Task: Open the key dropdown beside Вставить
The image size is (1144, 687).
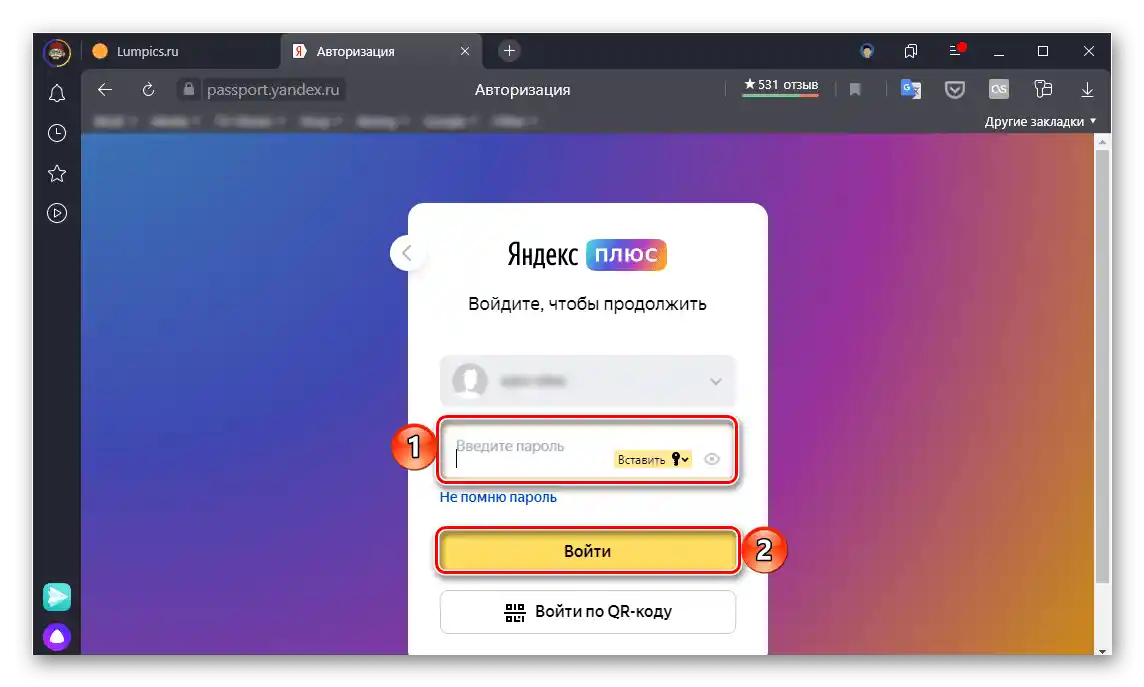Action: click(x=680, y=459)
